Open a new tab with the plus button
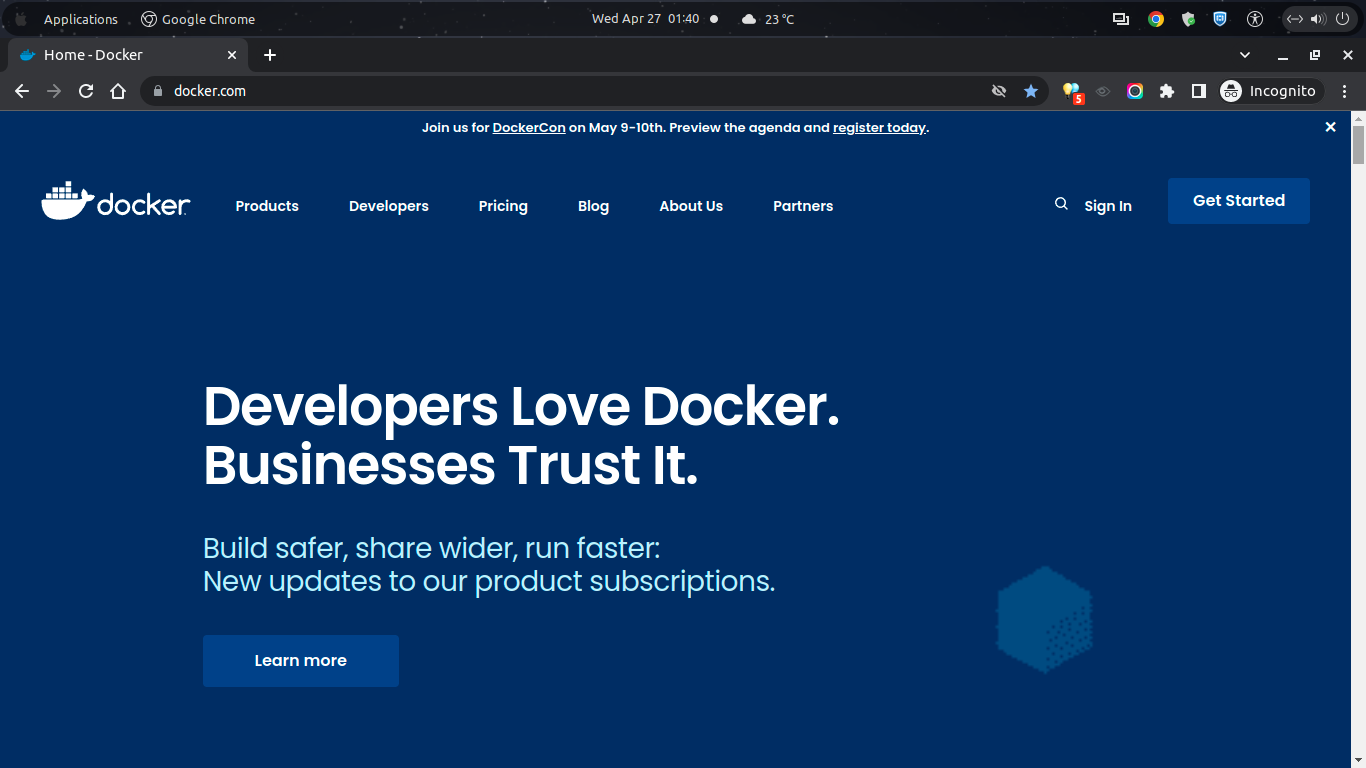The width and height of the screenshot is (1366, 768). [x=270, y=55]
